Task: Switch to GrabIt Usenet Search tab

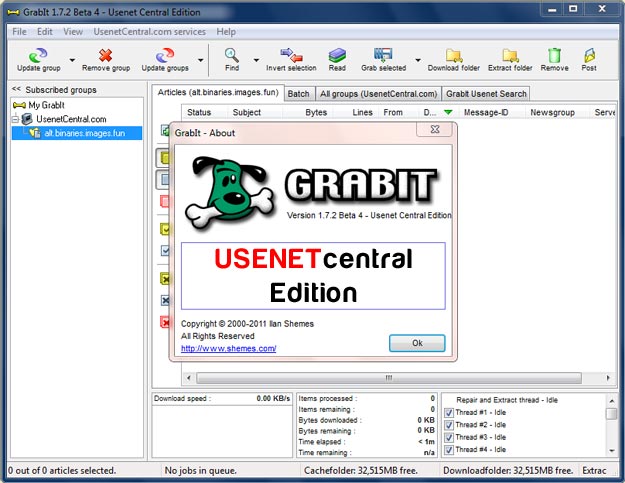Action: point(486,94)
